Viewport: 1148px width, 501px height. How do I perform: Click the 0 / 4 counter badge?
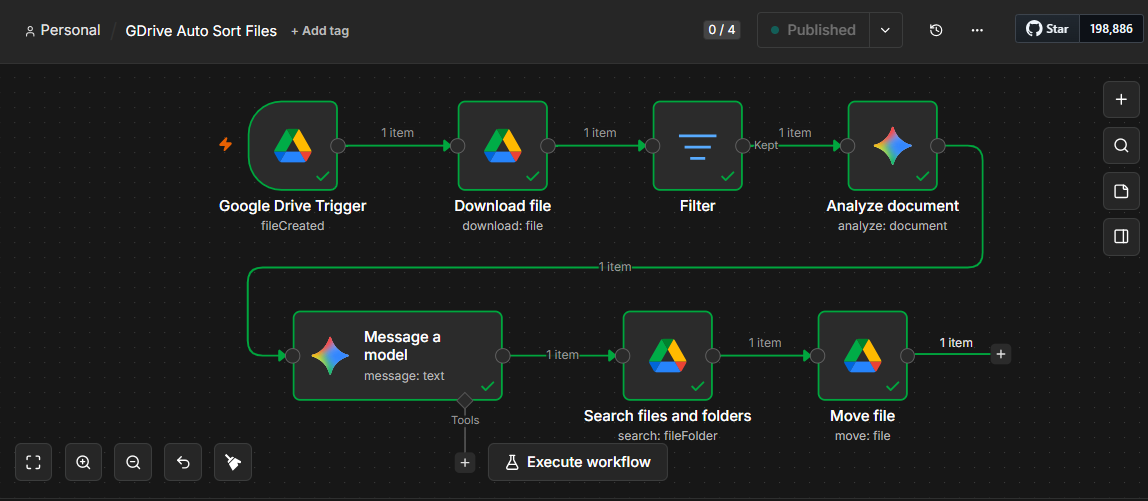pos(721,30)
